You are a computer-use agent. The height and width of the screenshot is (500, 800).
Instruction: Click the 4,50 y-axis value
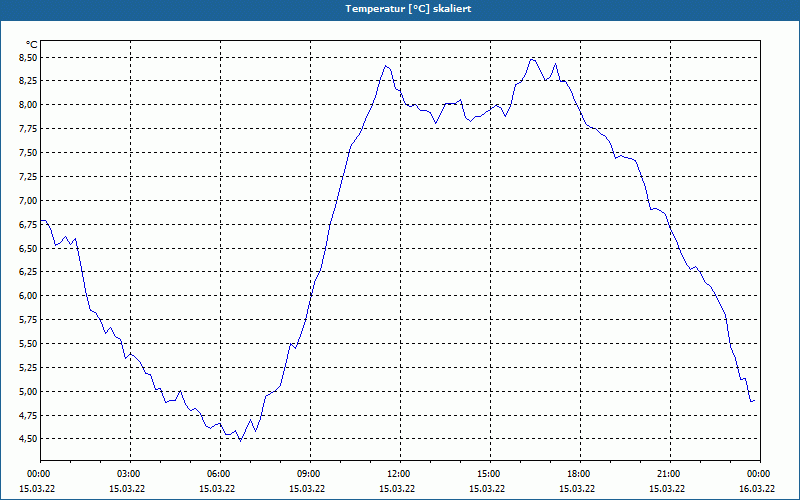[x=29, y=439]
